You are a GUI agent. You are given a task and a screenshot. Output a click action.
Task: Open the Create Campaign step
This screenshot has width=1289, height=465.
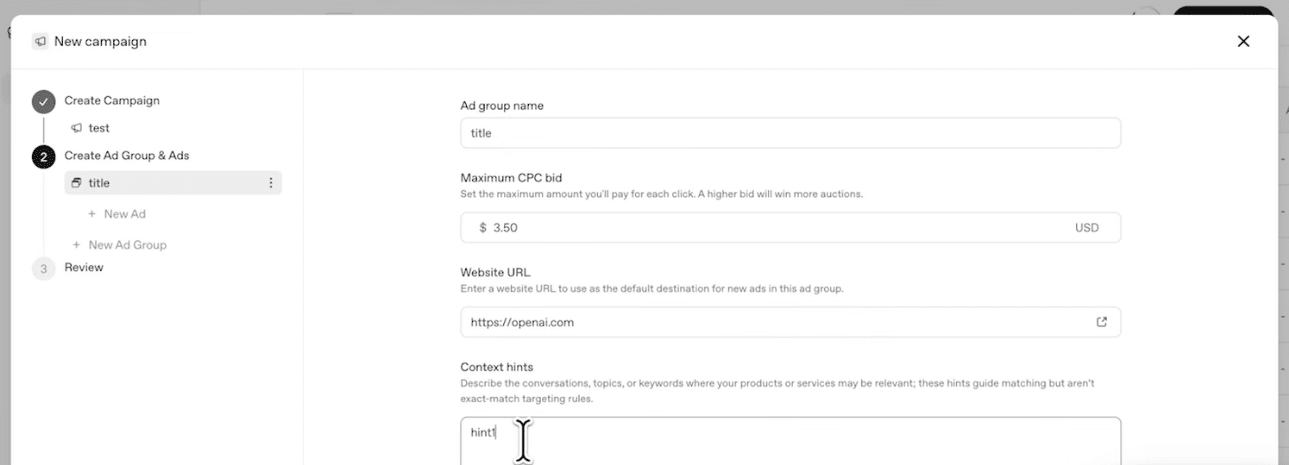(x=112, y=101)
